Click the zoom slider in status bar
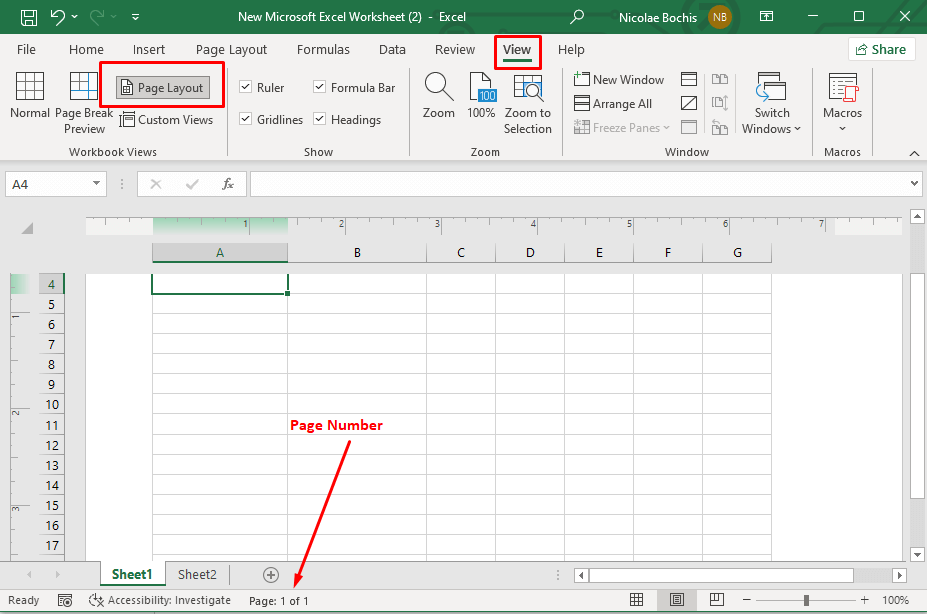This screenshot has width=927, height=614. pos(806,600)
